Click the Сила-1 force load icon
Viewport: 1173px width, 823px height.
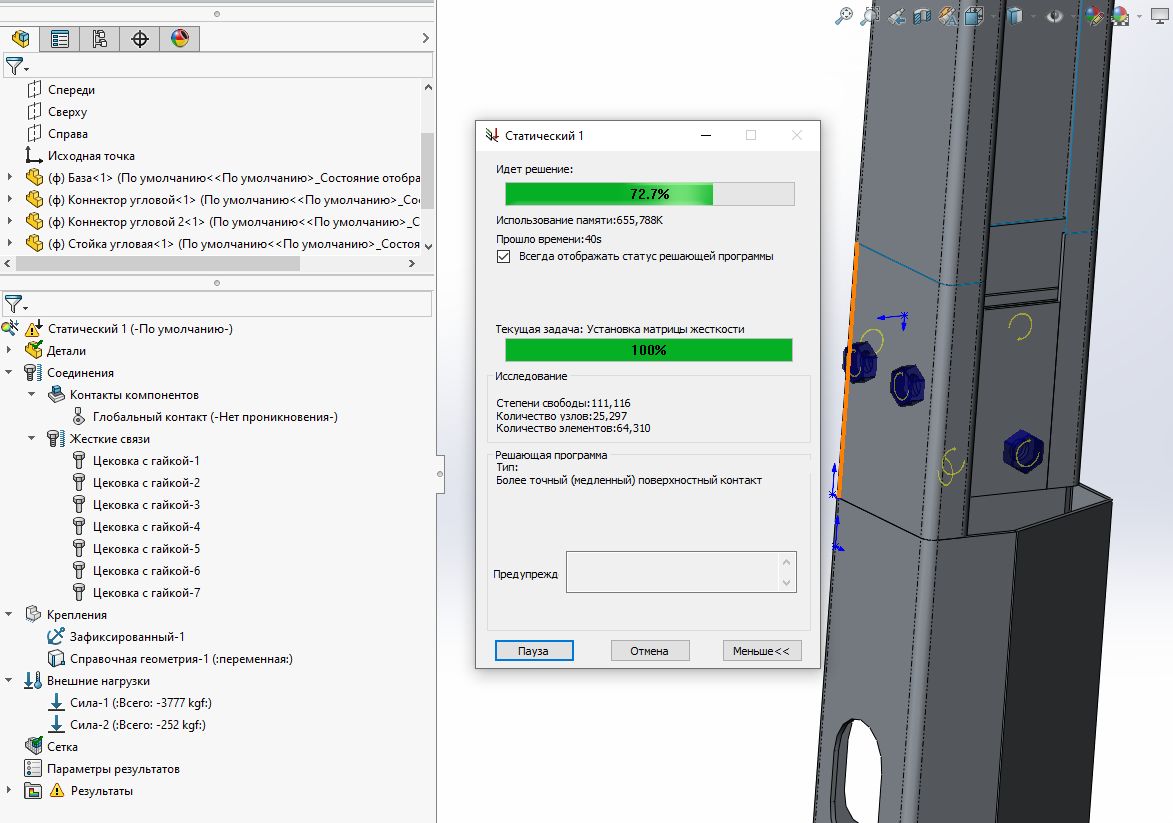click(x=56, y=703)
